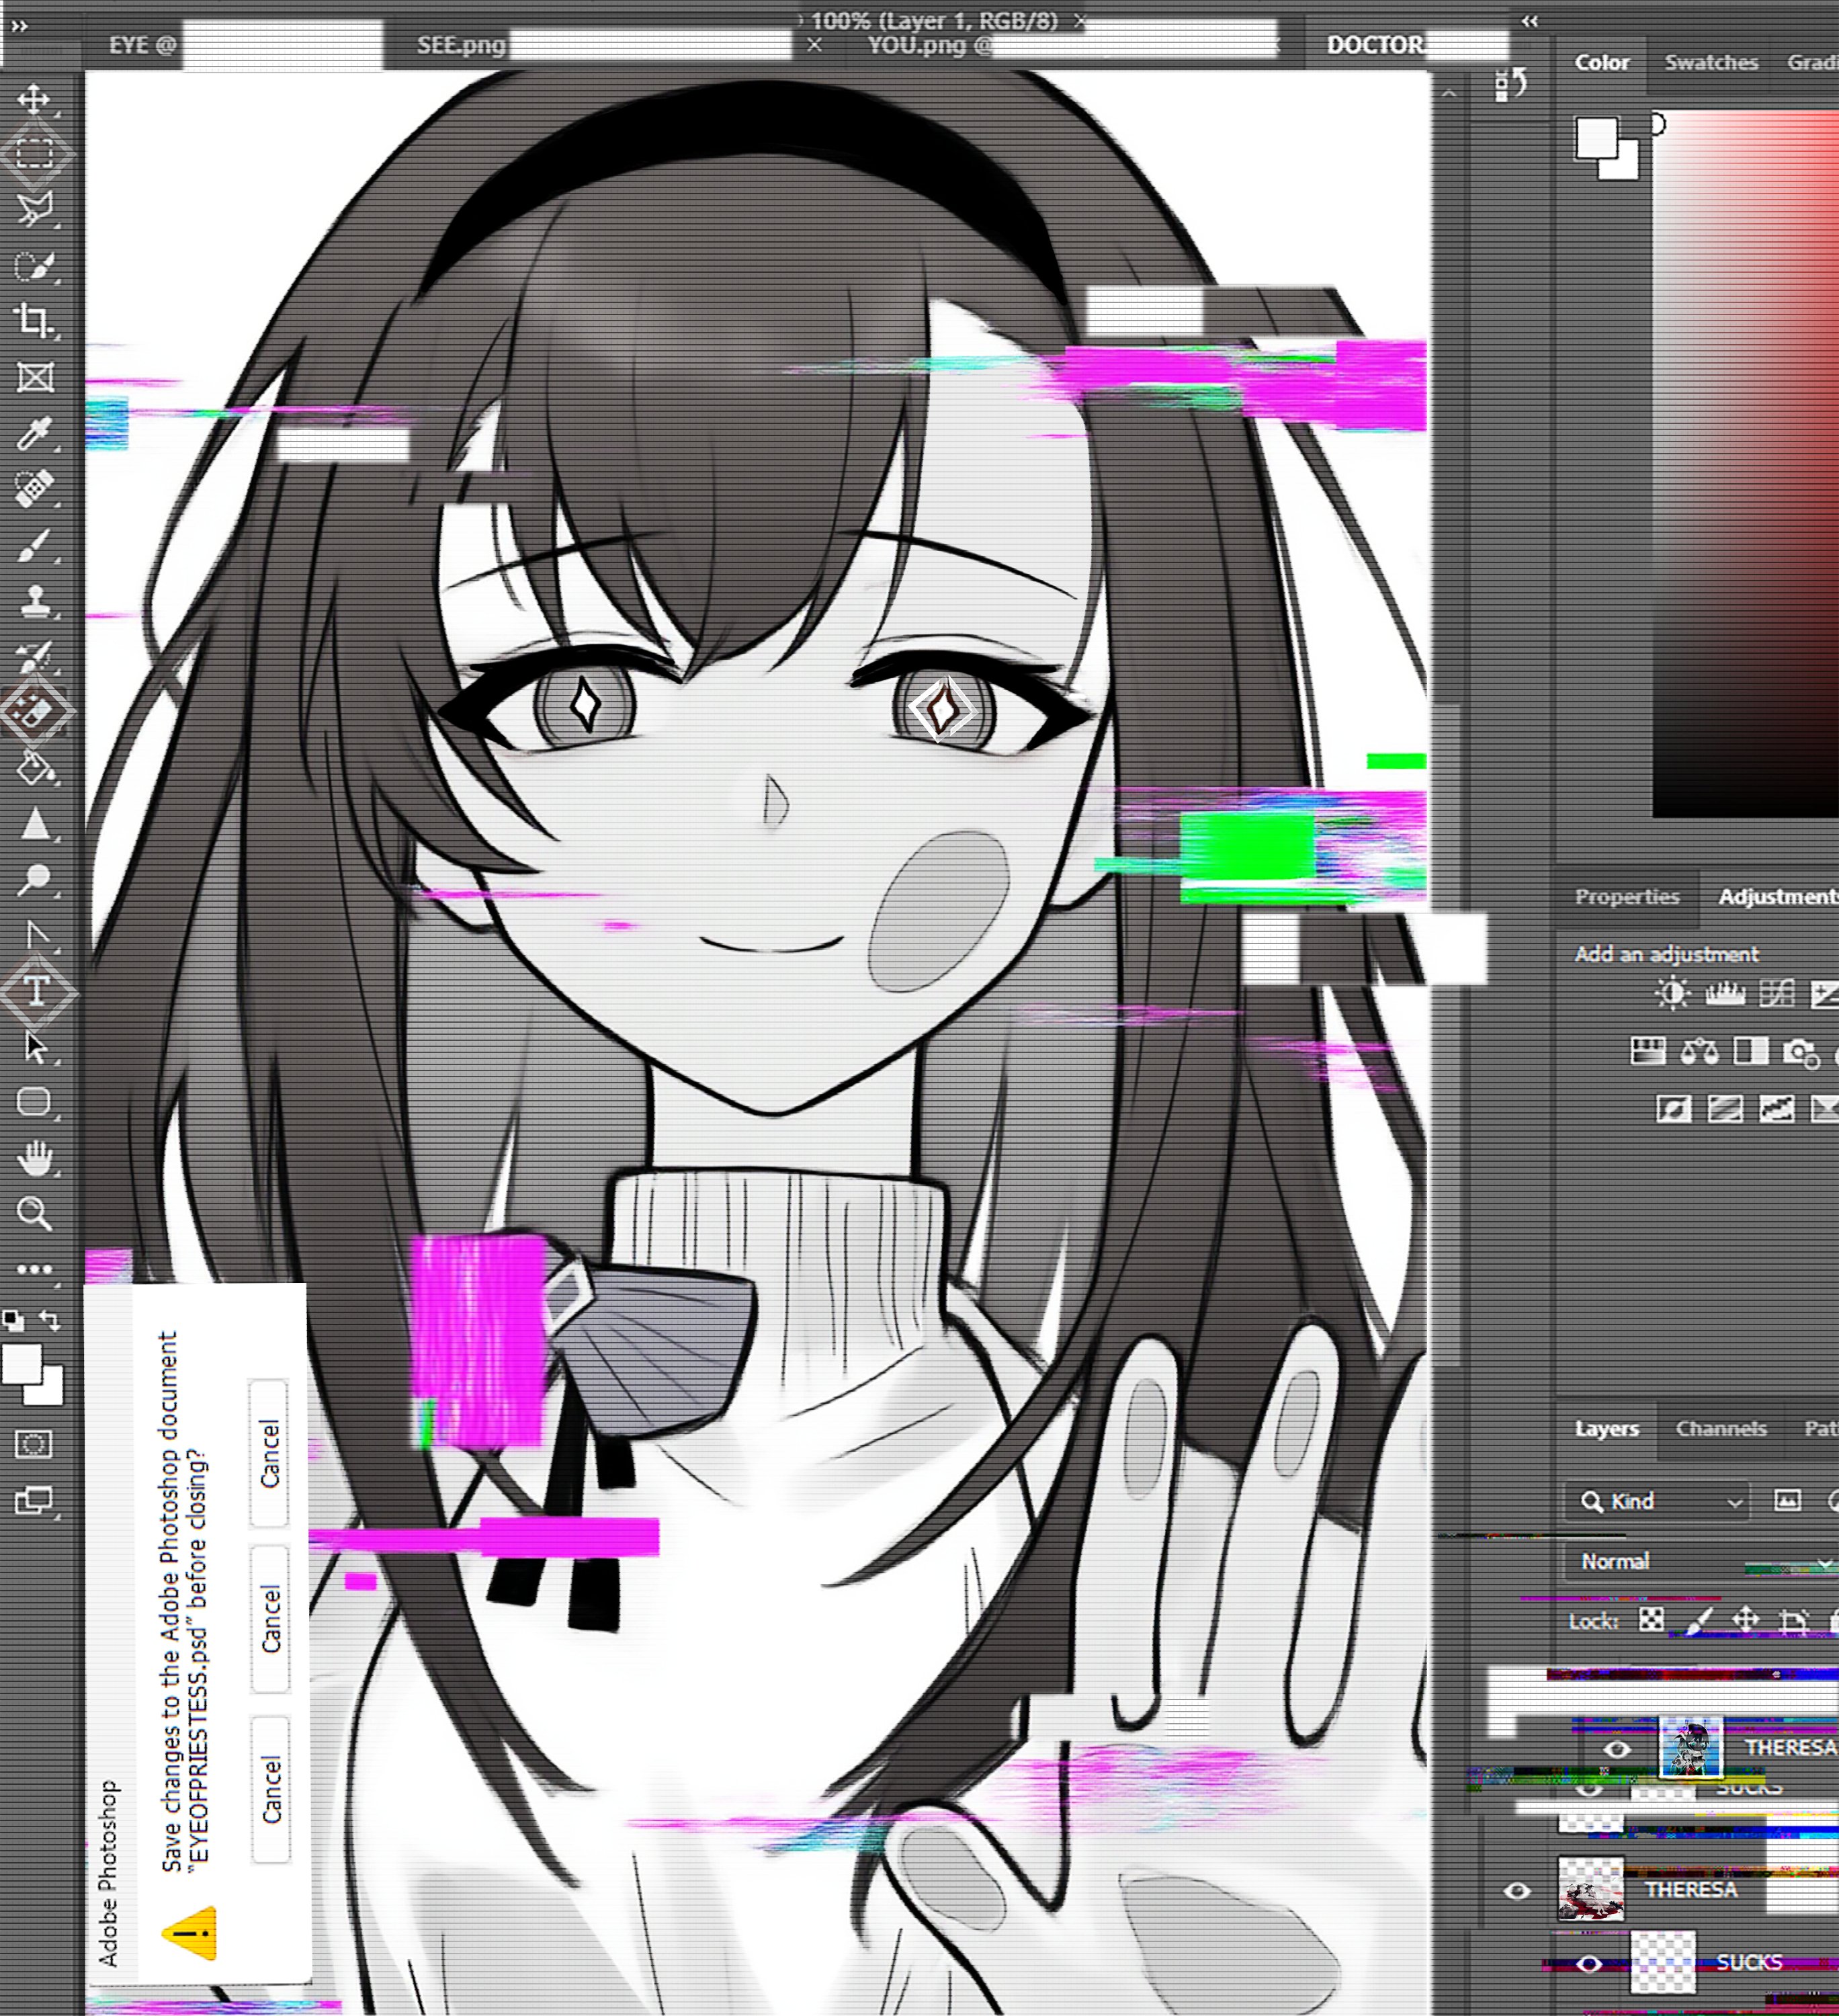1839x2016 pixels.
Task: Click the SUCKS layer thumbnail
Action: 1662,1962
